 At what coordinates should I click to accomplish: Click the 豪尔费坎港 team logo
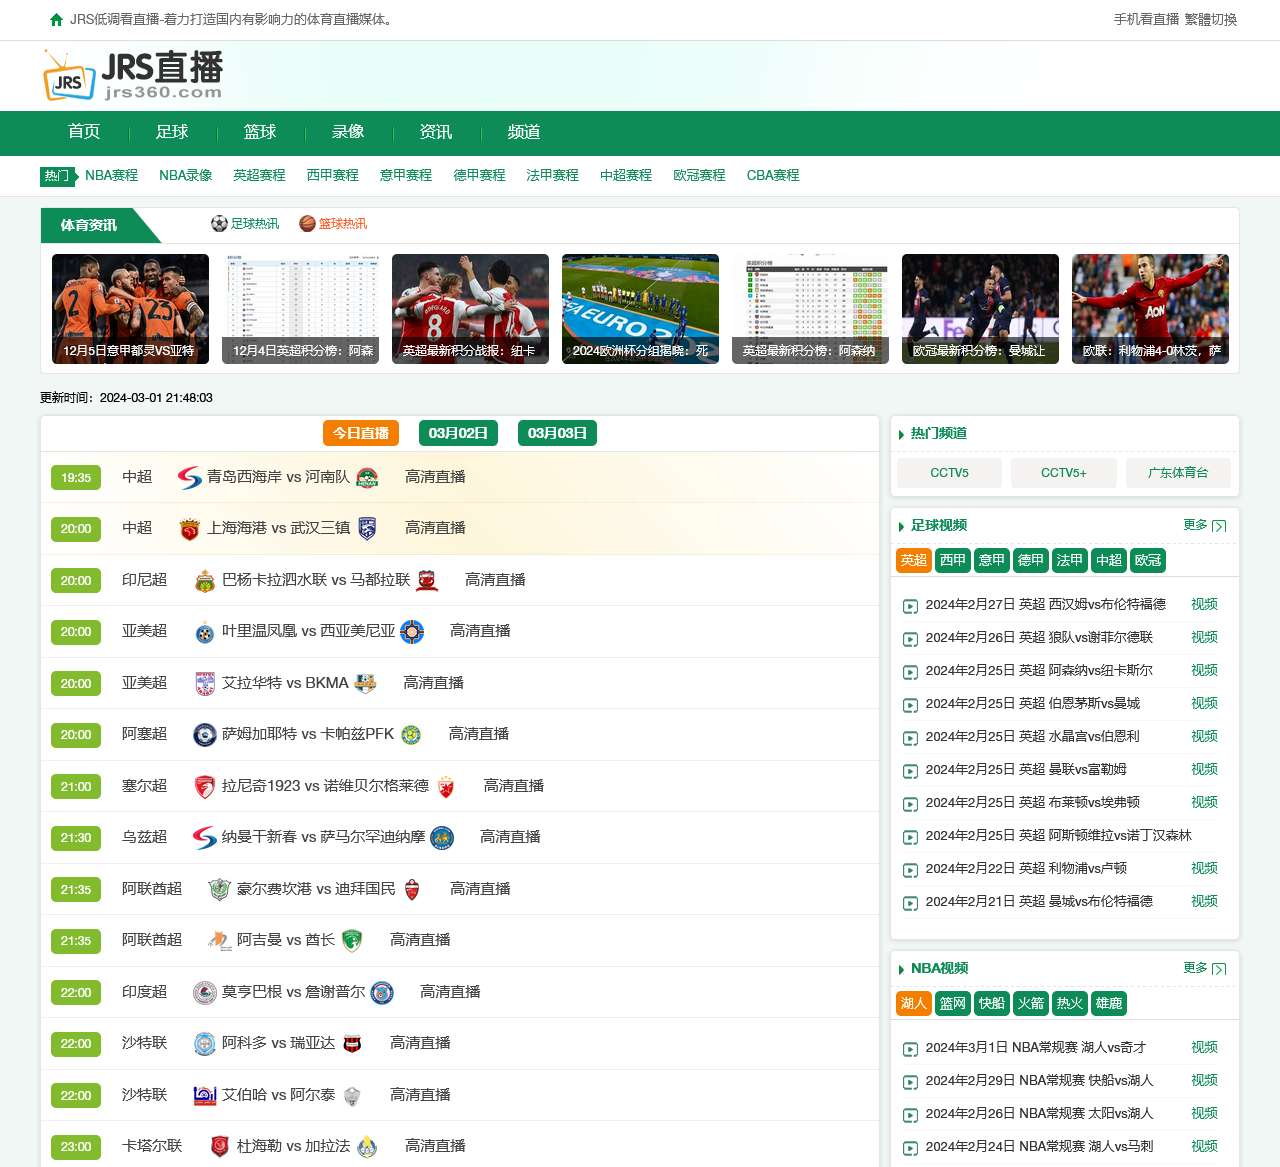tap(220, 889)
